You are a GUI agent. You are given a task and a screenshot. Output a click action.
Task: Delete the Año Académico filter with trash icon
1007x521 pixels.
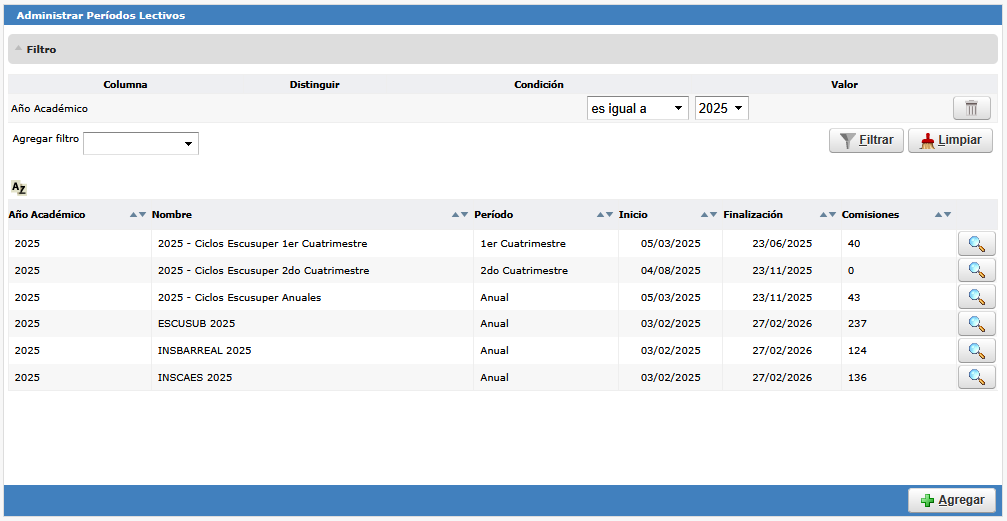tap(972, 109)
